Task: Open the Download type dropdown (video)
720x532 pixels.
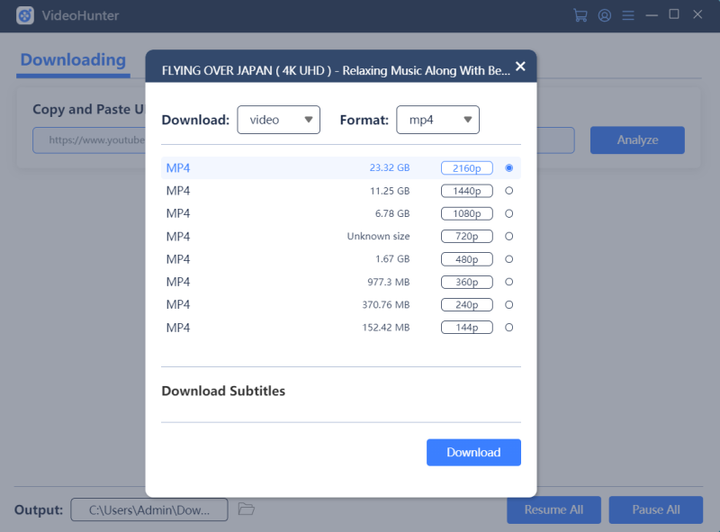Action: pyautogui.click(x=279, y=120)
